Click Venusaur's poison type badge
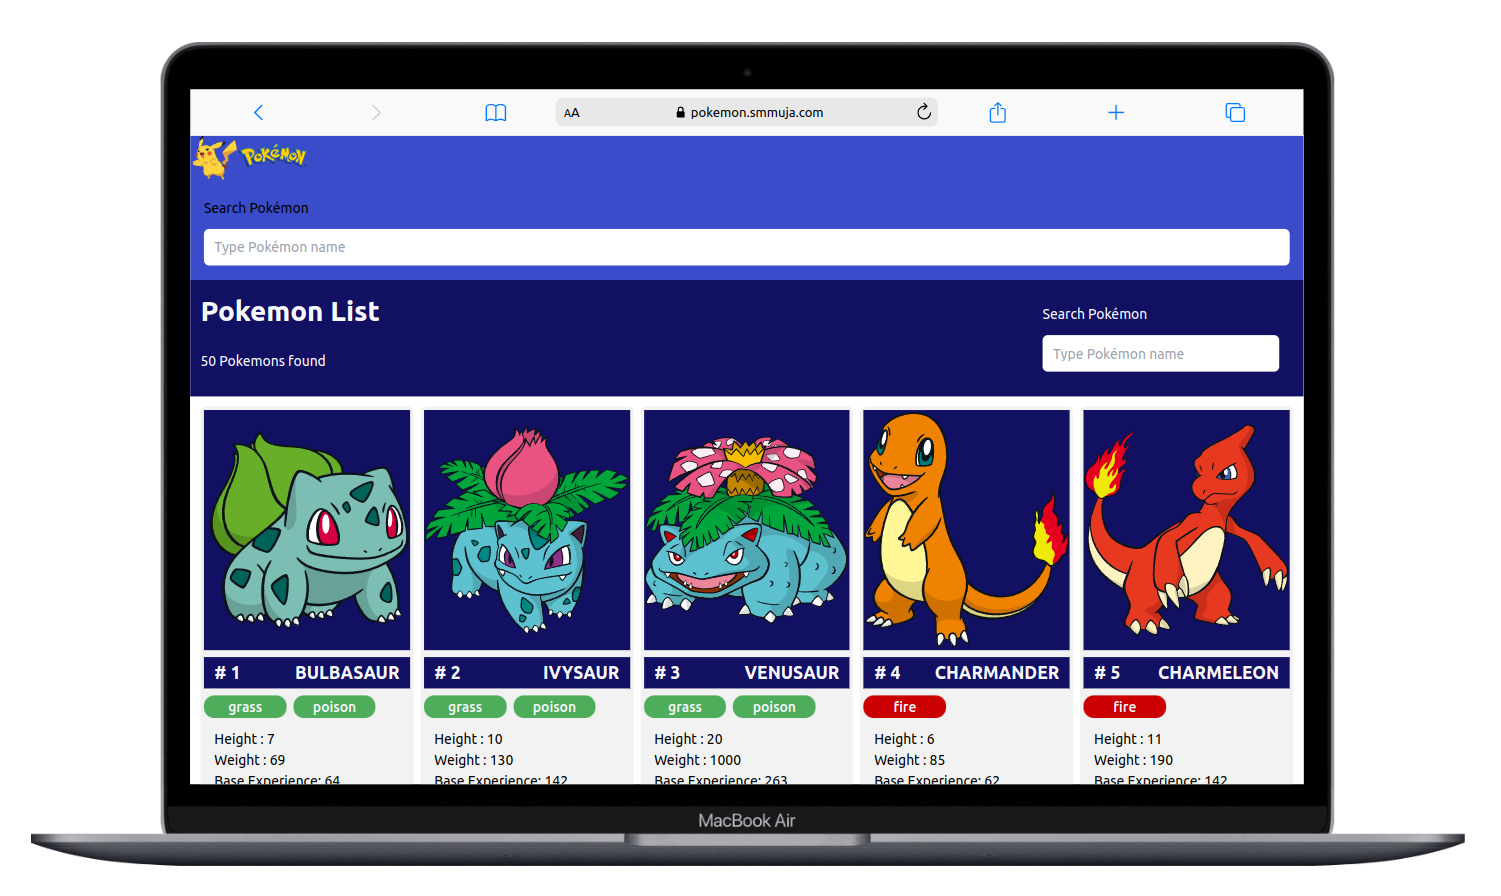Viewport: 1501px width, 896px height. click(x=774, y=707)
